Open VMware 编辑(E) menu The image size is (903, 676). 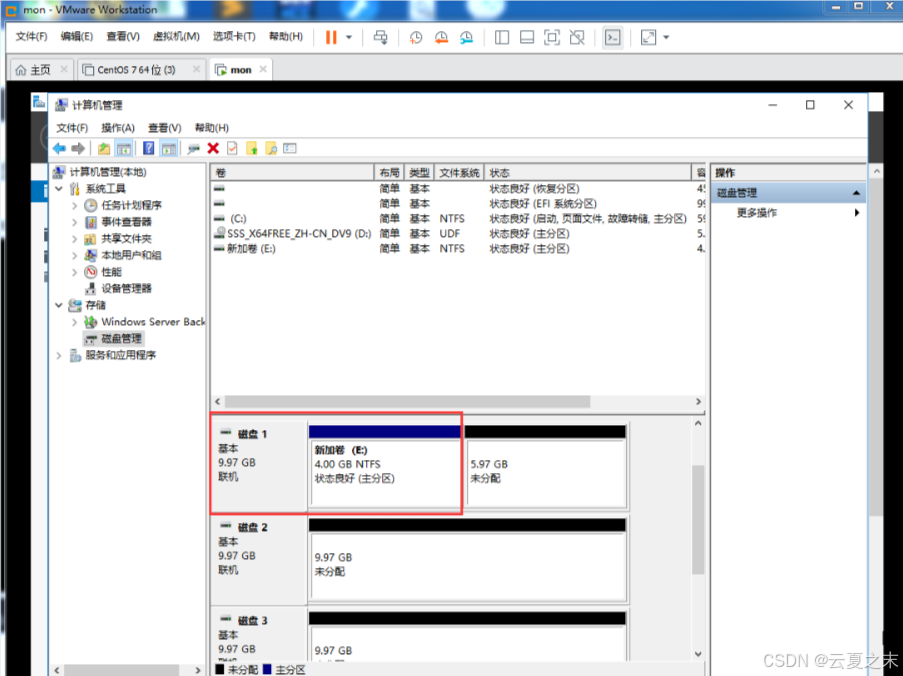click(x=77, y=36)
